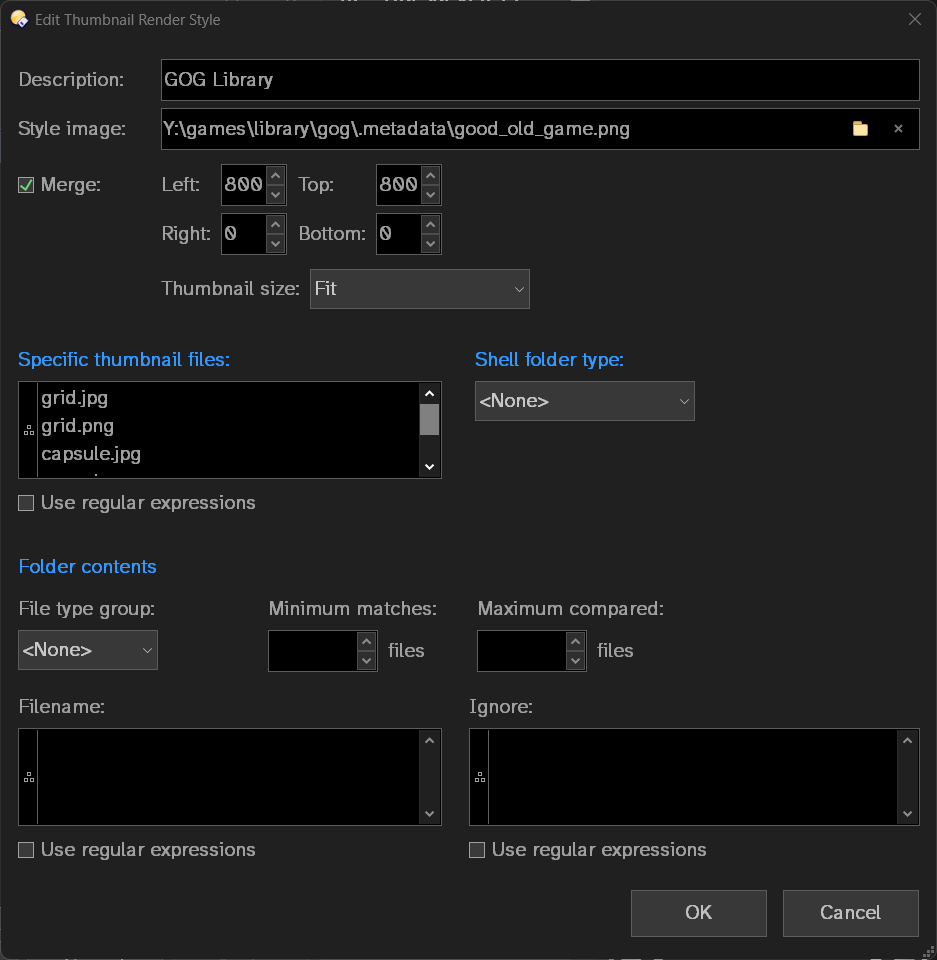Increase the Left merge value

click(x=276, y=176)
